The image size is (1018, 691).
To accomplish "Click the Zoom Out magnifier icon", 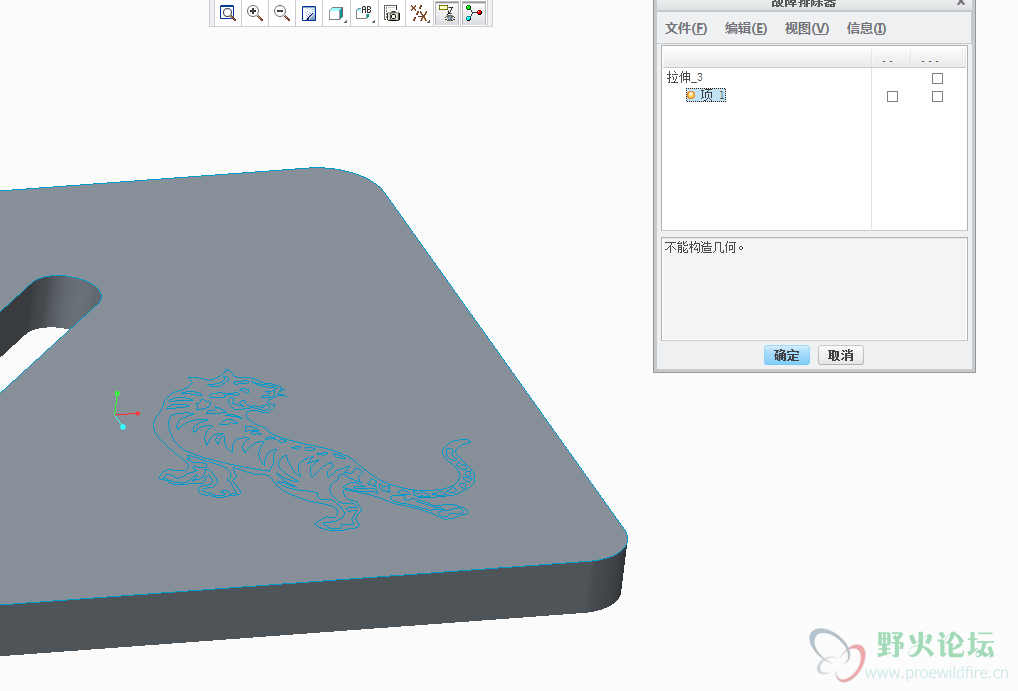I will 282,13.
